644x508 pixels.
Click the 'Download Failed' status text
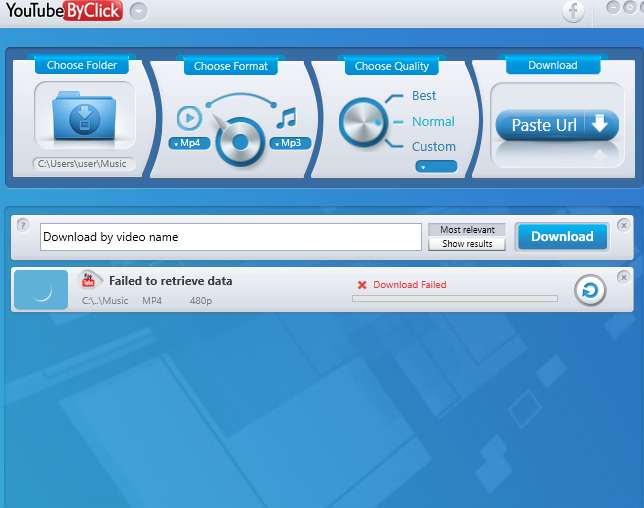click(409, 285)
